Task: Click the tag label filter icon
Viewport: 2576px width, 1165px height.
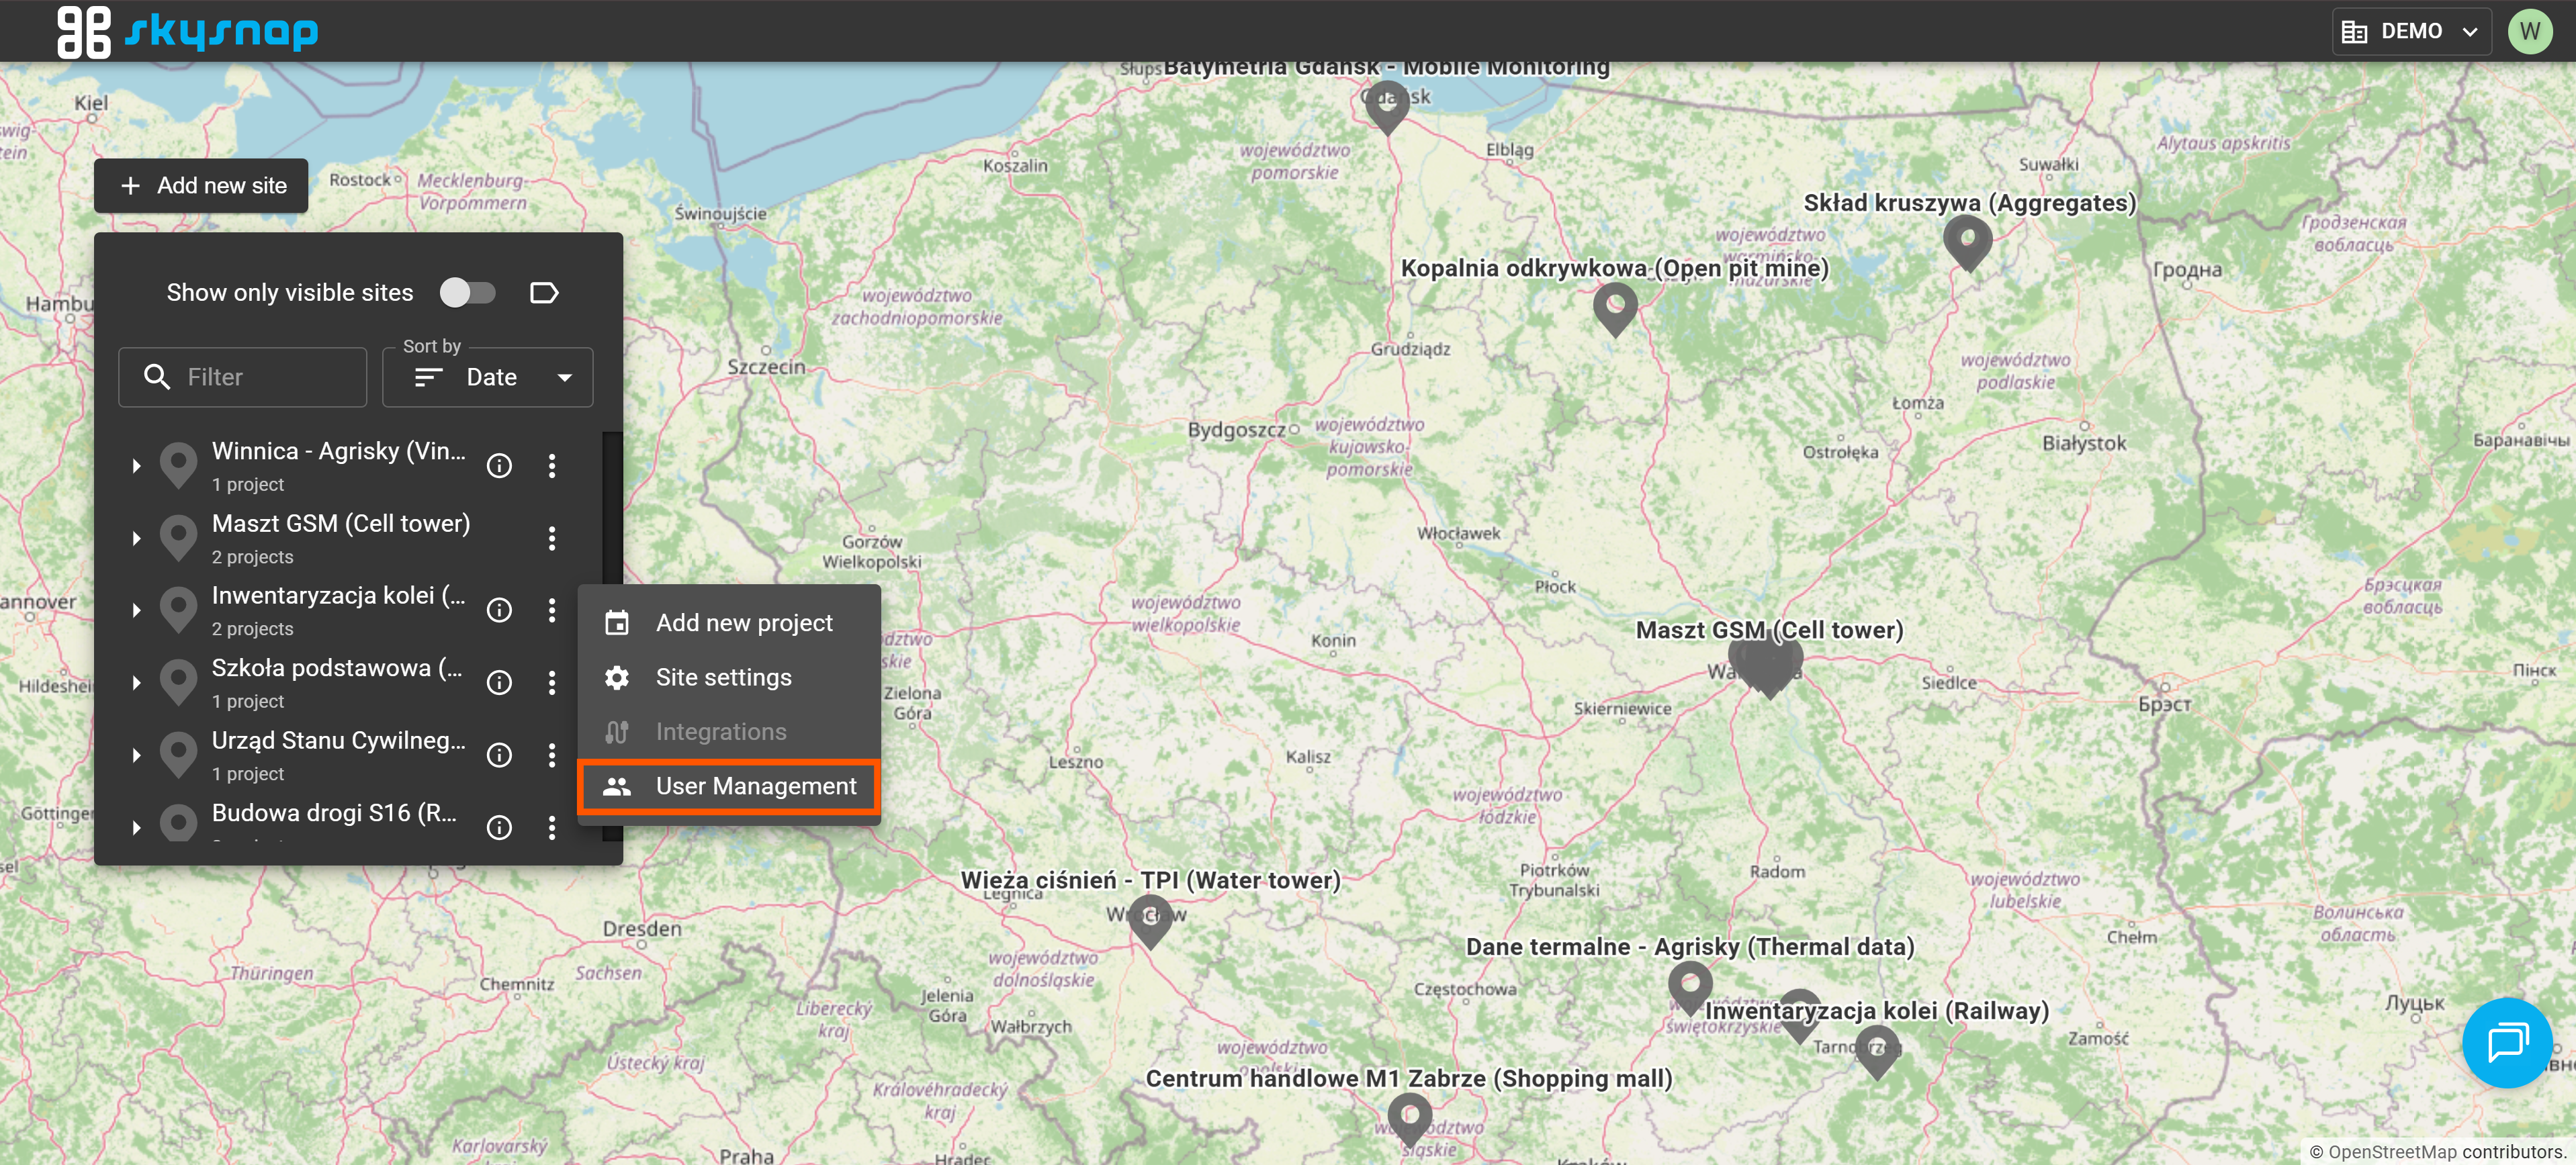Action: [x=543, y=293]
